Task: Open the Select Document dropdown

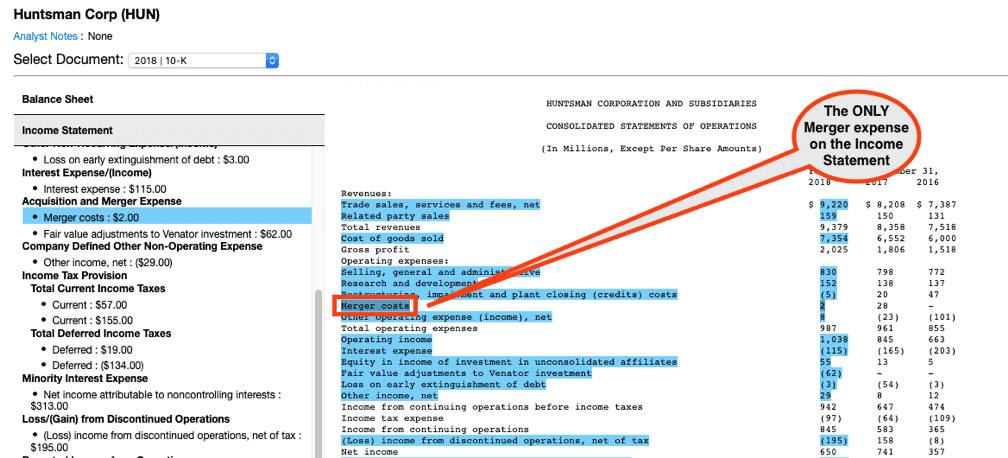Action: [x=203, y=60]
